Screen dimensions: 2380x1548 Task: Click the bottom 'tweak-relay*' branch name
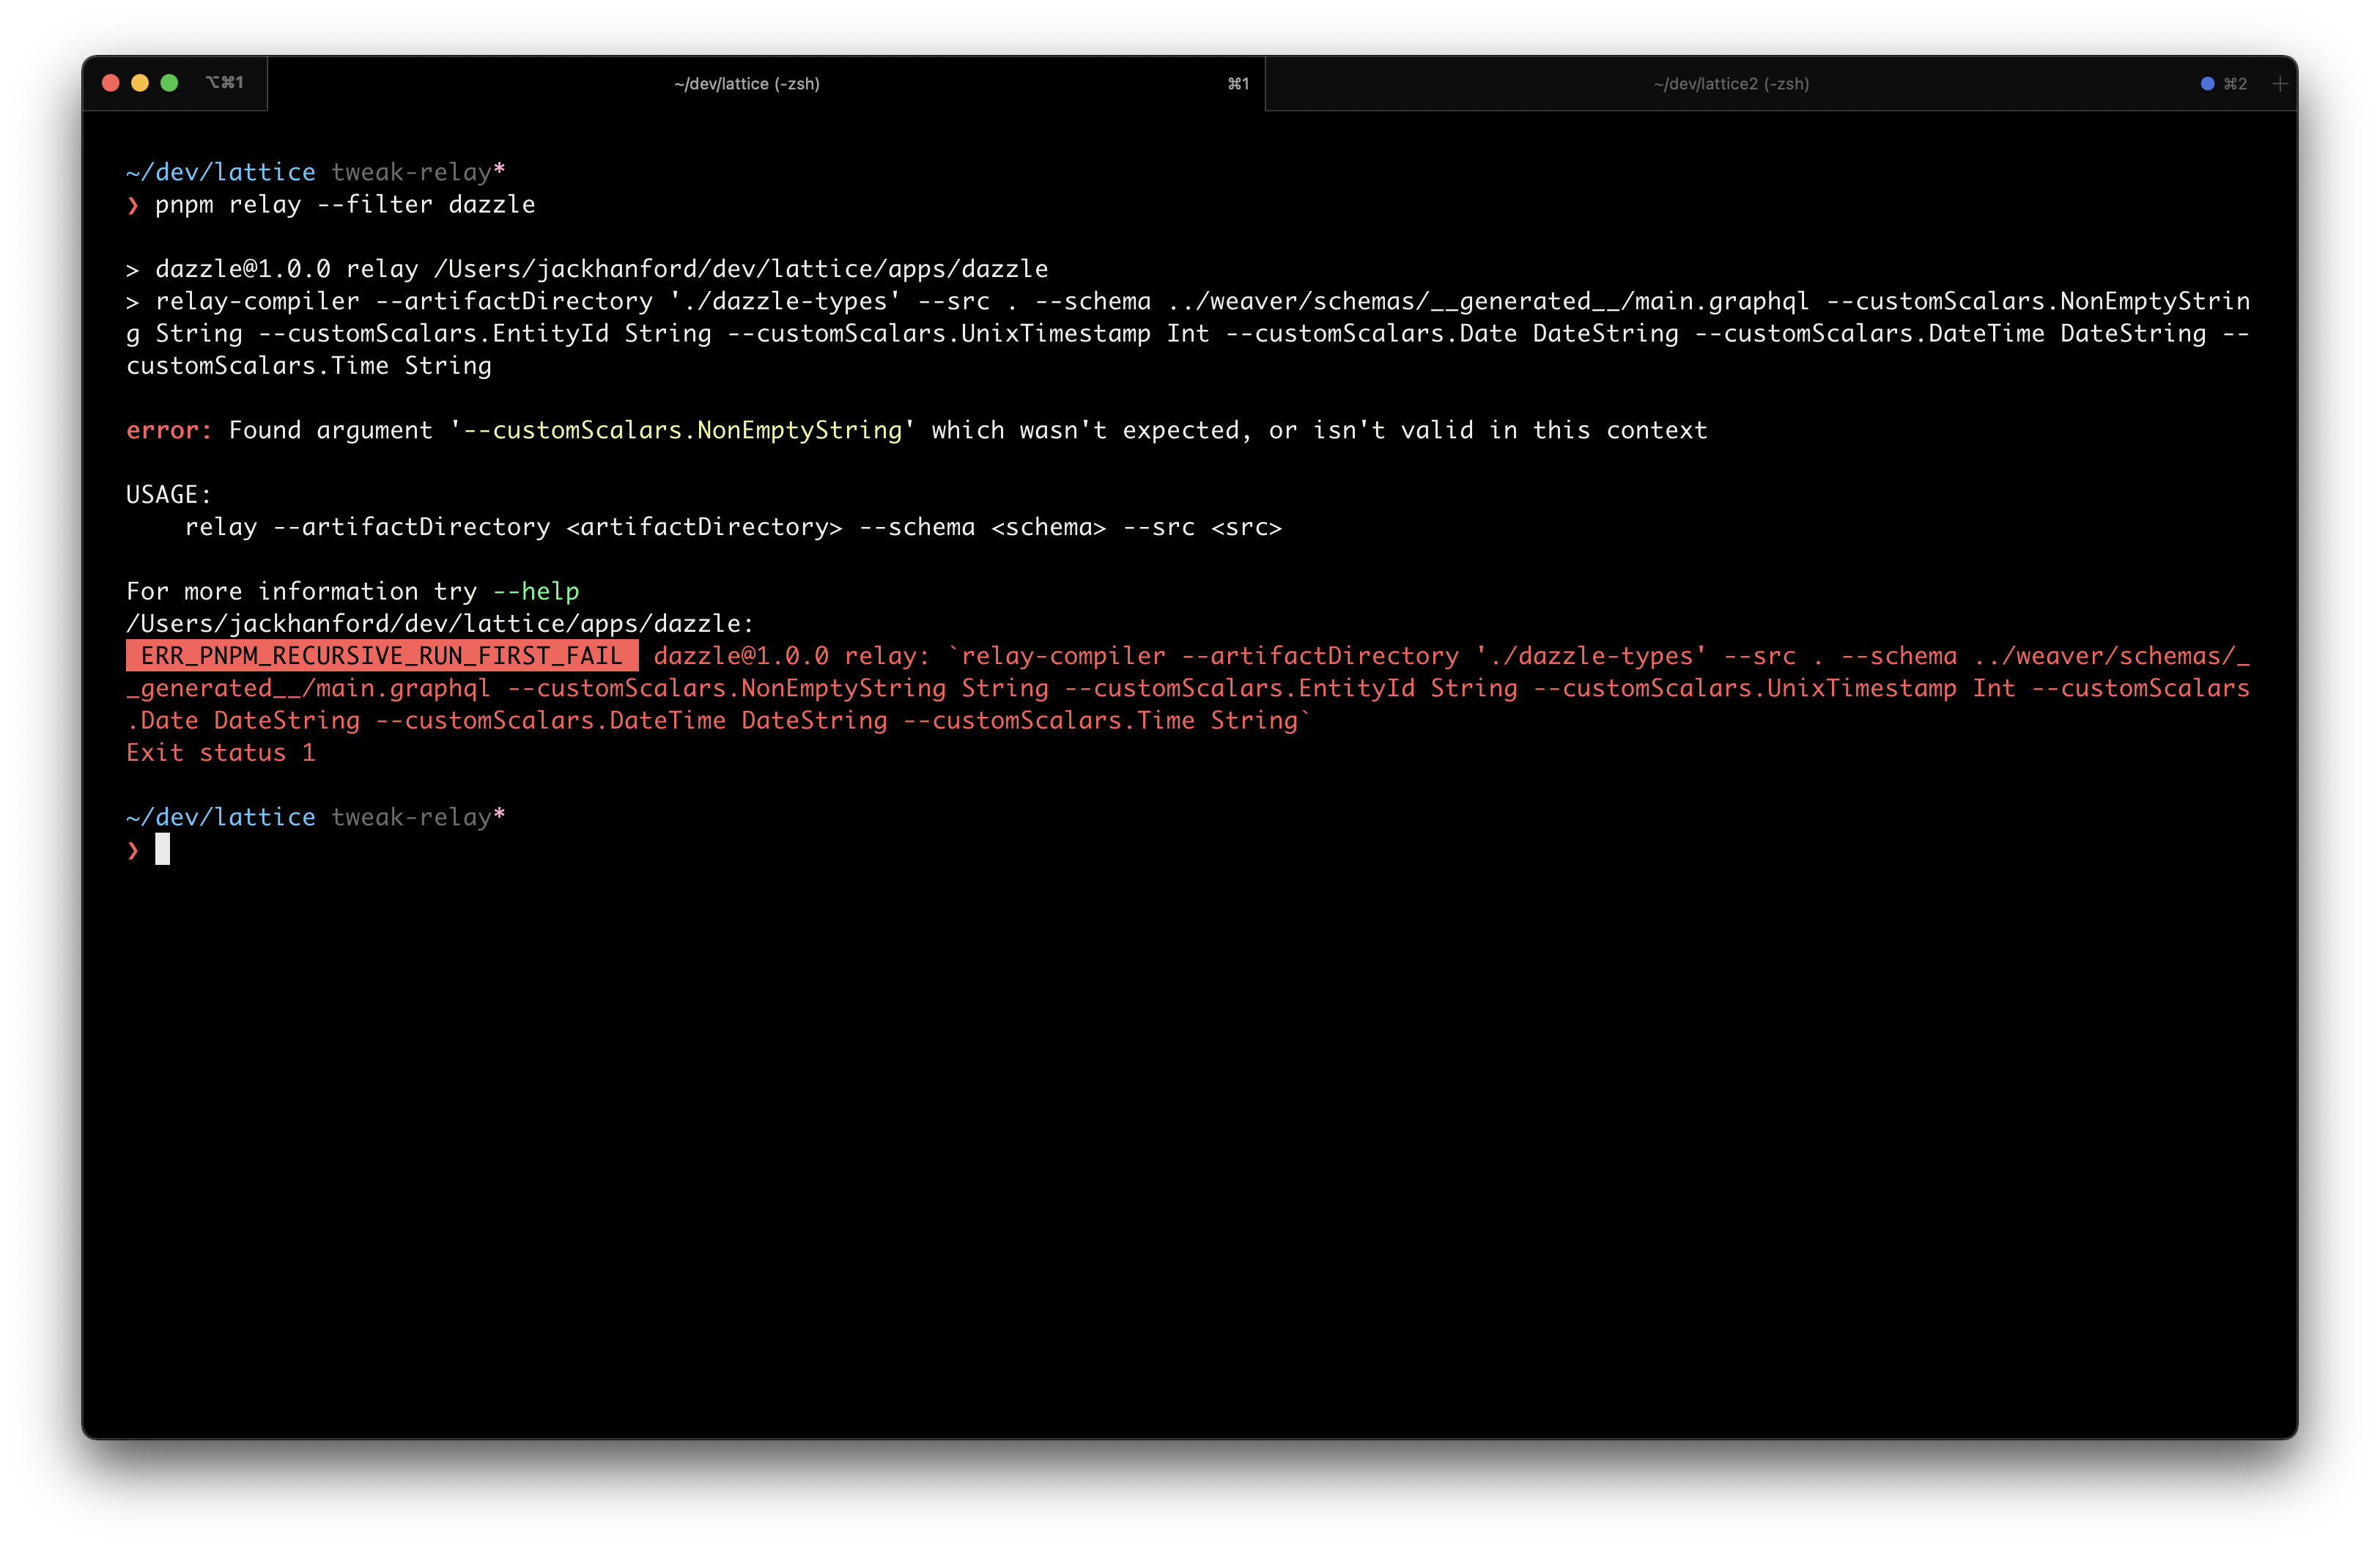tap(418, 817)
